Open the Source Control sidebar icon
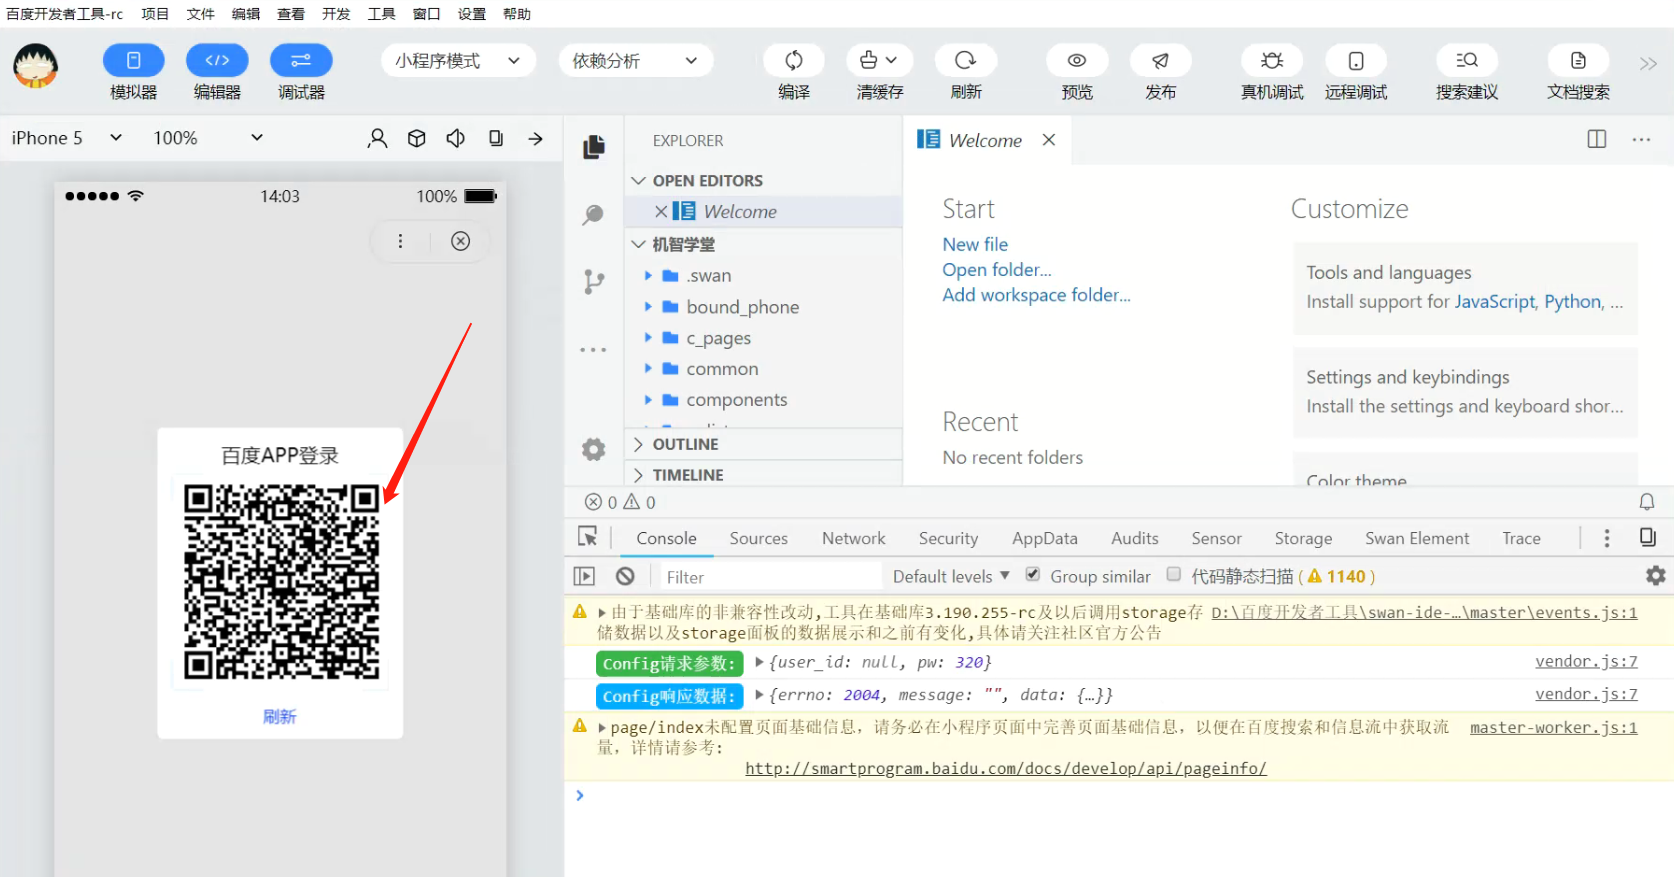 coord(594,282)
